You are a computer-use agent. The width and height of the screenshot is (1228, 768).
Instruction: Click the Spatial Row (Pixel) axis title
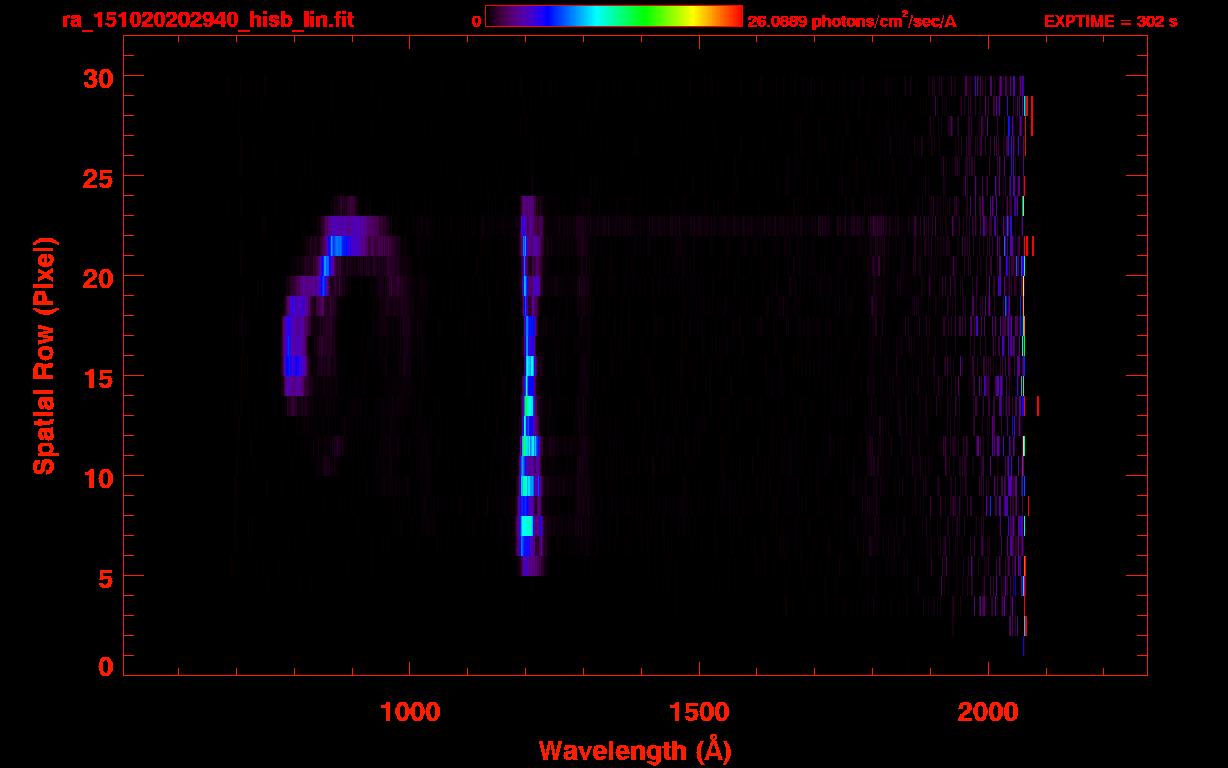44,355
